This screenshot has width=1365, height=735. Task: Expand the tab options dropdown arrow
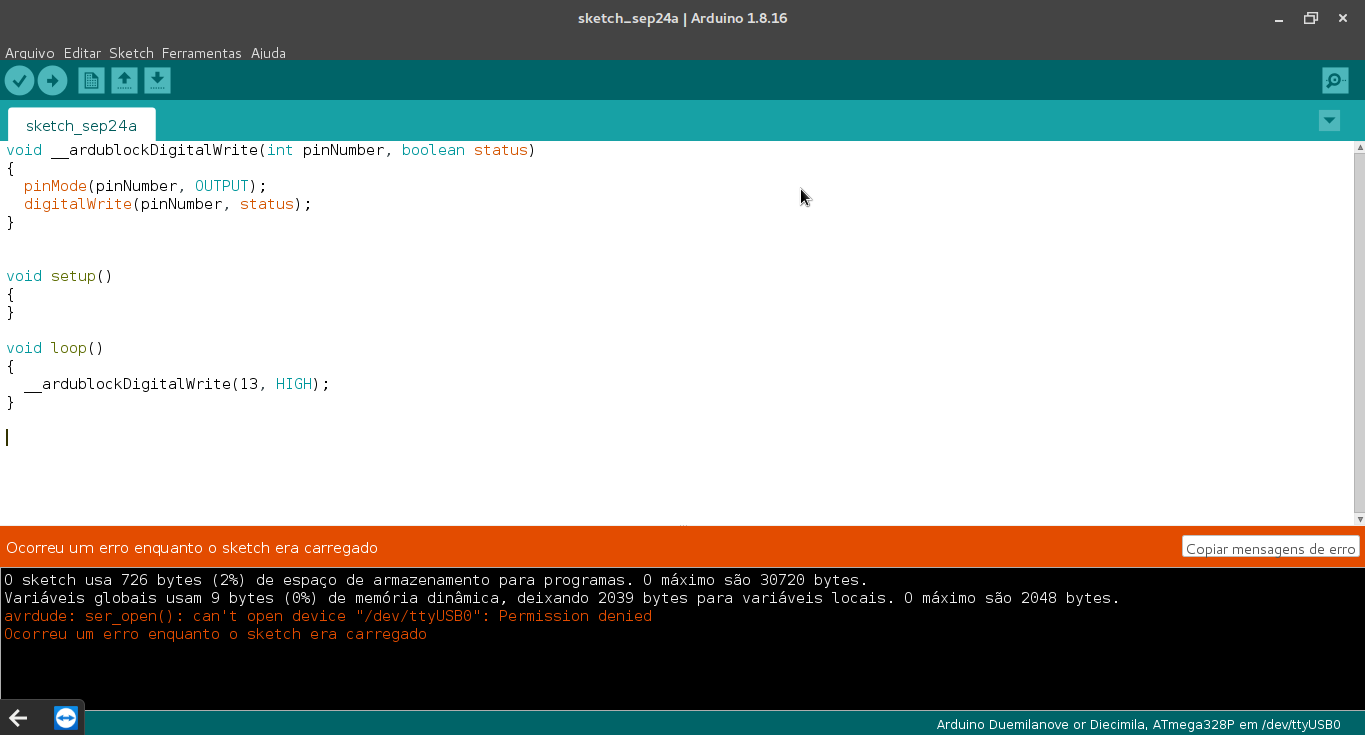pyautogui.click(x=1329, y=121)
